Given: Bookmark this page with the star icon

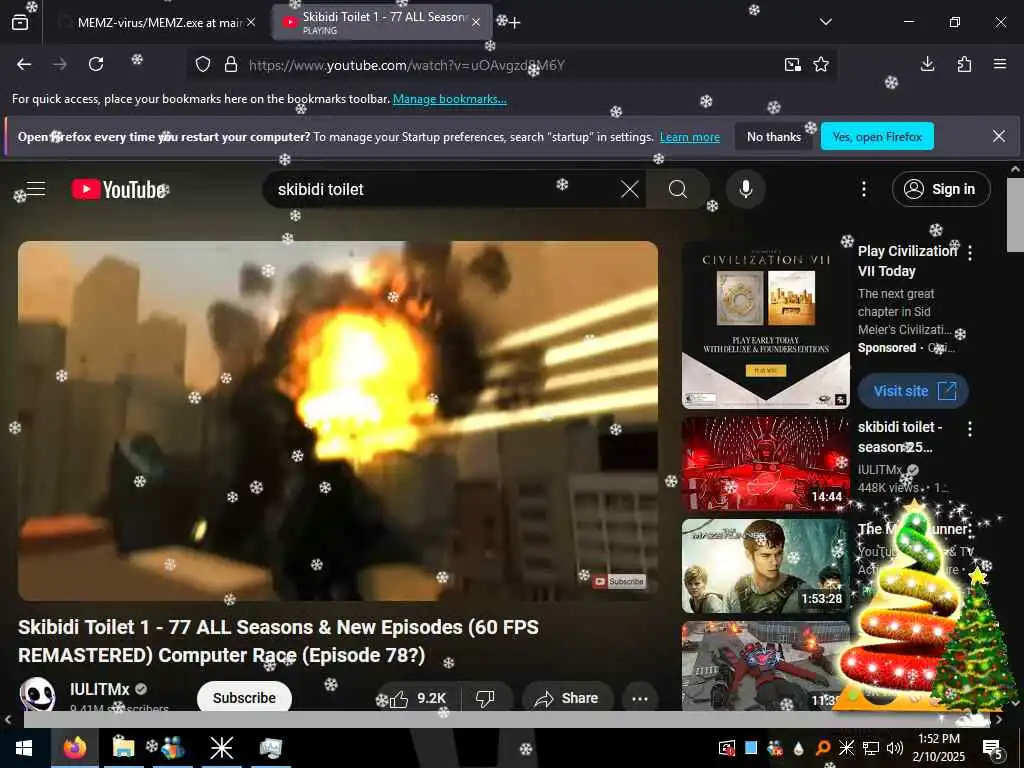Looking at the screenshot, I should (x=821, y=65).
